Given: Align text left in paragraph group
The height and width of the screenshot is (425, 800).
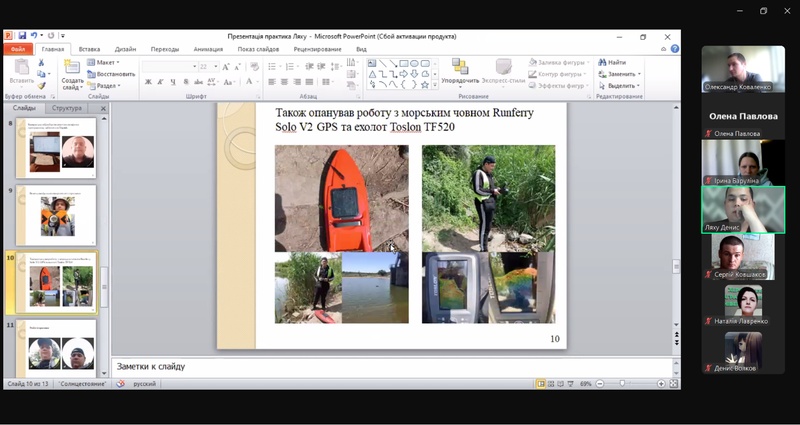Looking at the screenshot, I should click(x=272, y=82).
